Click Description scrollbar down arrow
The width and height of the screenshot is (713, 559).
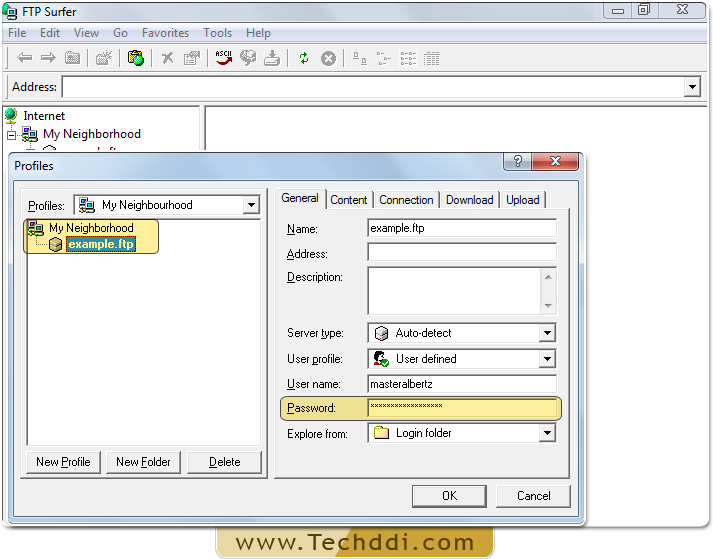(548, 306)
